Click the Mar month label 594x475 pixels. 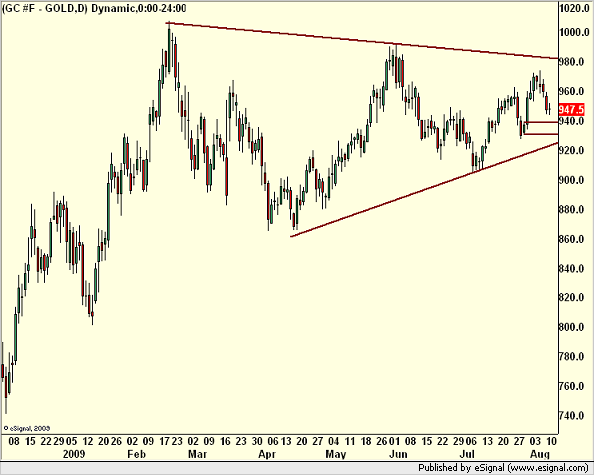click(x=198, y=454)
